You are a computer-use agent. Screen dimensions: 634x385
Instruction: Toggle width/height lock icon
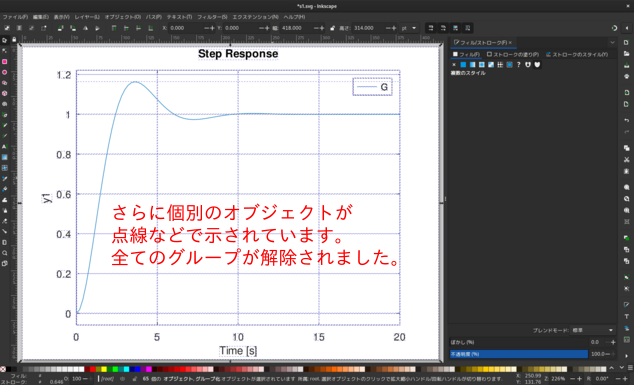pyautogui.click(x=332, y=28)
